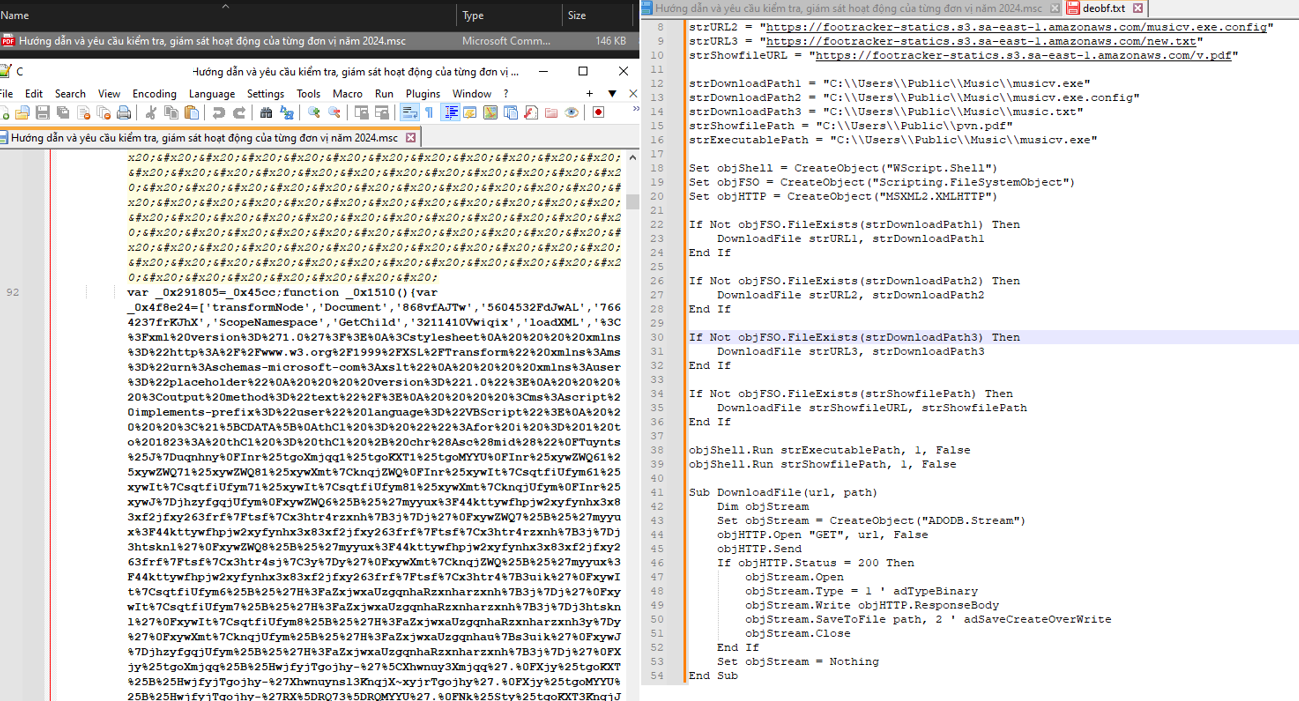Click line 43 'Dim objStream'
1299x701 pixels.
point(763,506)
